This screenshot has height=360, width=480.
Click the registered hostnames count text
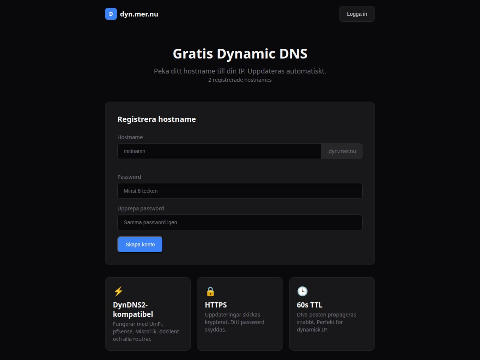pyautogui.click(x=240, y=80)
